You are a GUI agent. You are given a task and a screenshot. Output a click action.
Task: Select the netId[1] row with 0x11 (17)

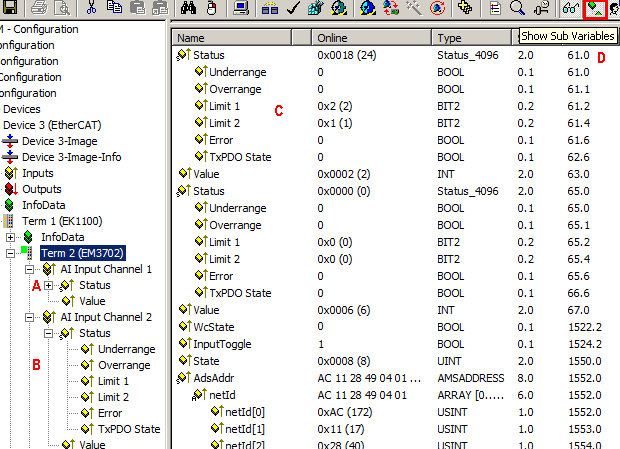click(395, 429)
